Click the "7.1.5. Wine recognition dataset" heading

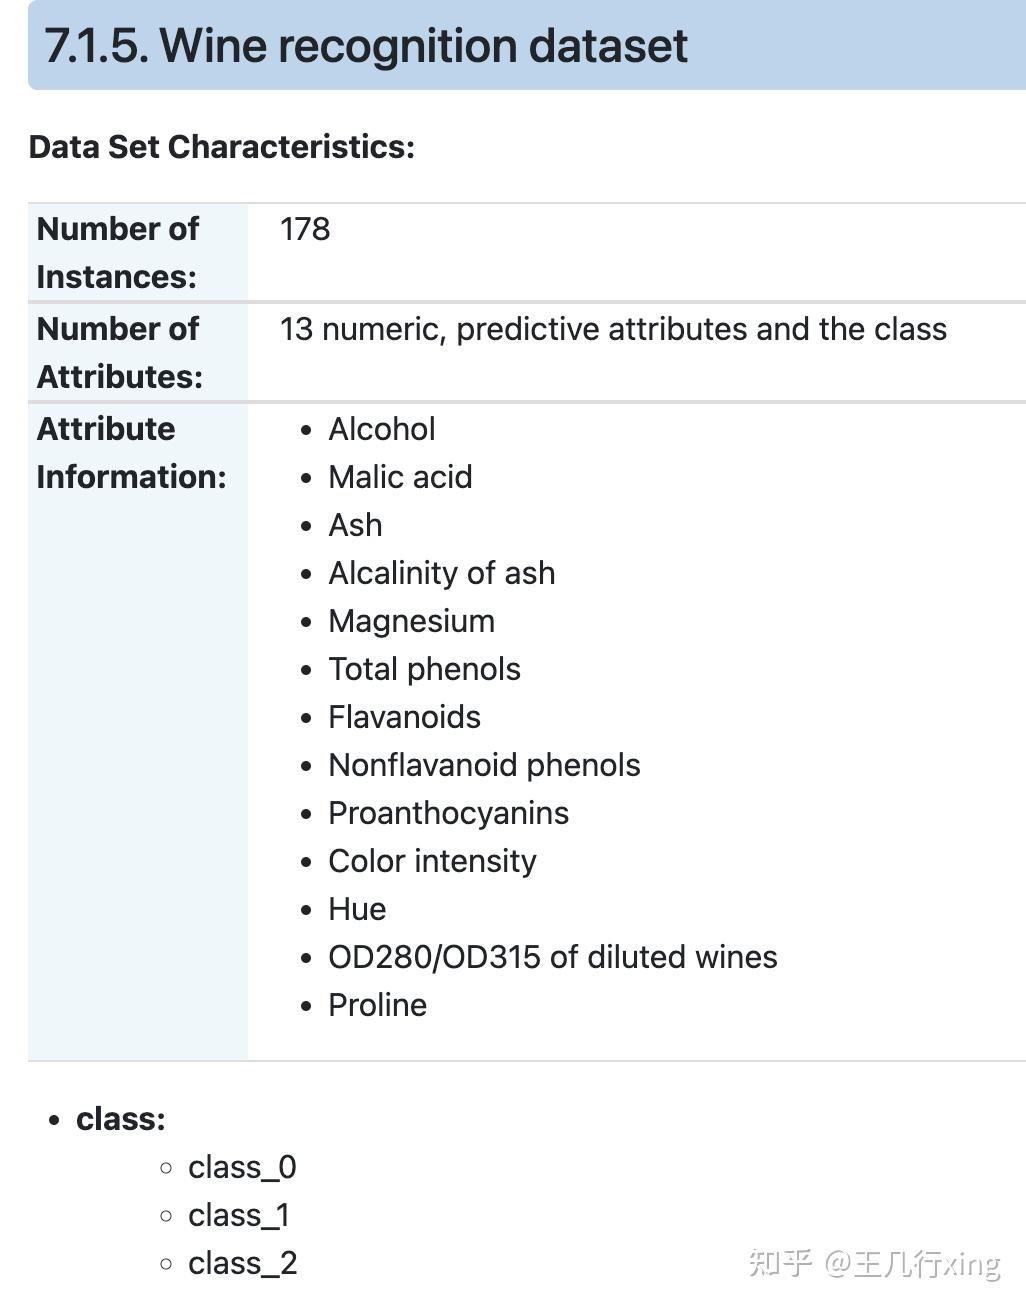pos(366,46)
